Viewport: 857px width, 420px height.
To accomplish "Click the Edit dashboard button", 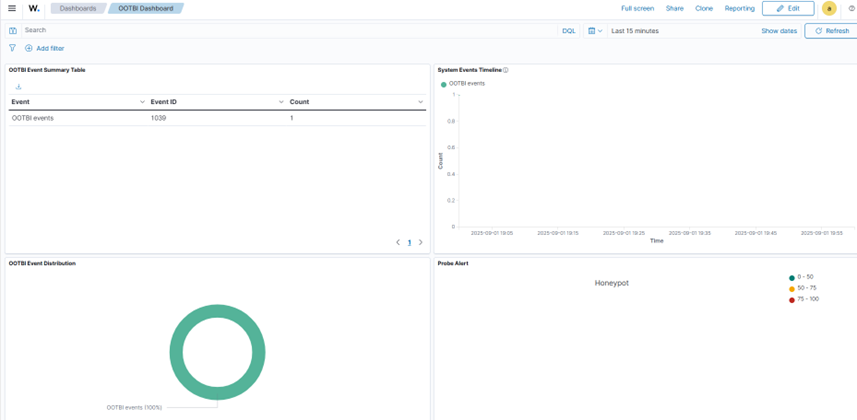I will coord(788,8).
